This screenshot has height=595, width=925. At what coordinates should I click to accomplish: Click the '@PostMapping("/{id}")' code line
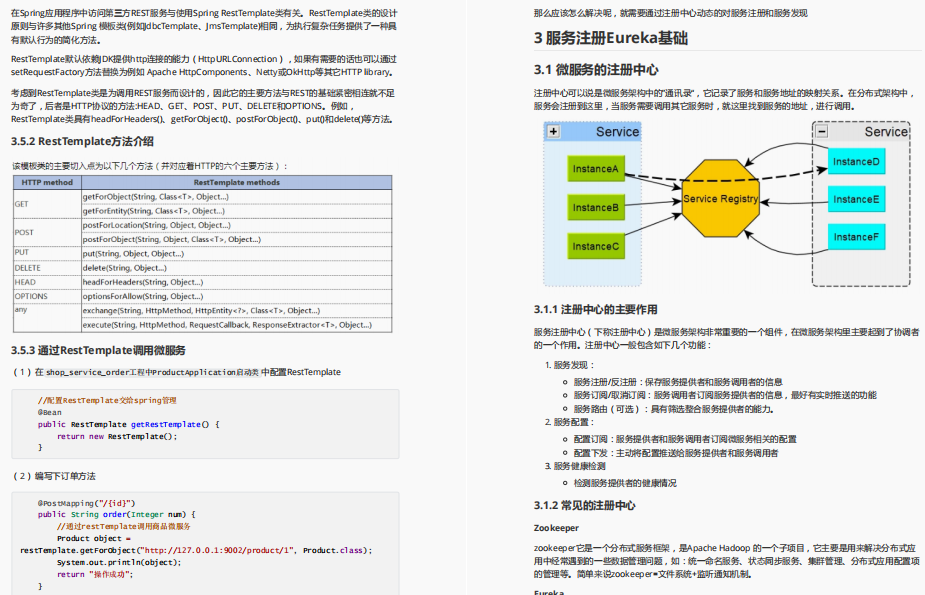(87, 503)
